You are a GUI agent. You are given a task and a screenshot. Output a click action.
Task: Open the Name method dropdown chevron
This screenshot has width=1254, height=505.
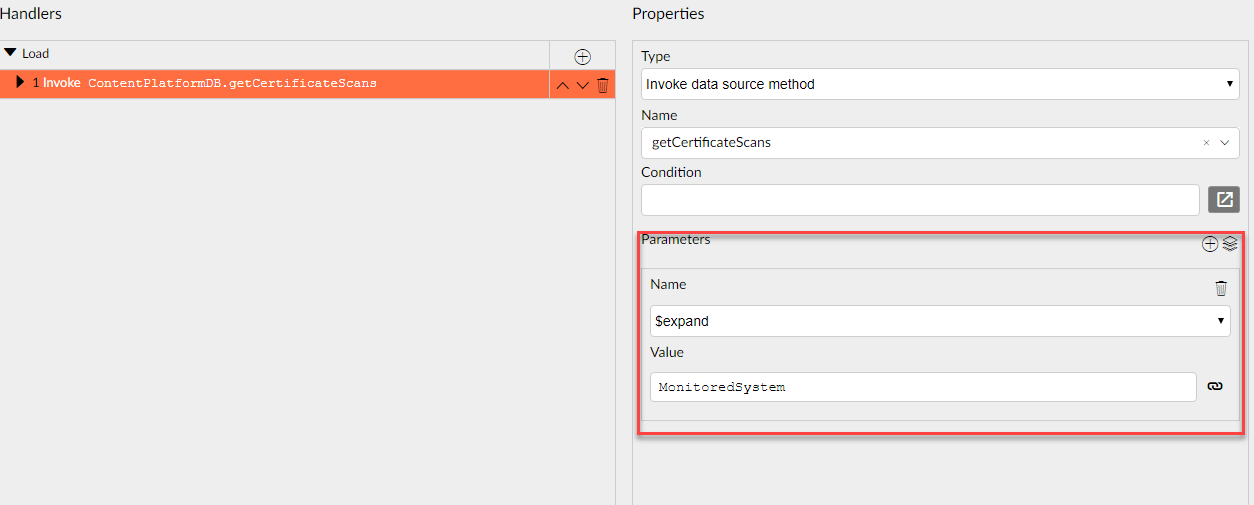coord(1224,143)
